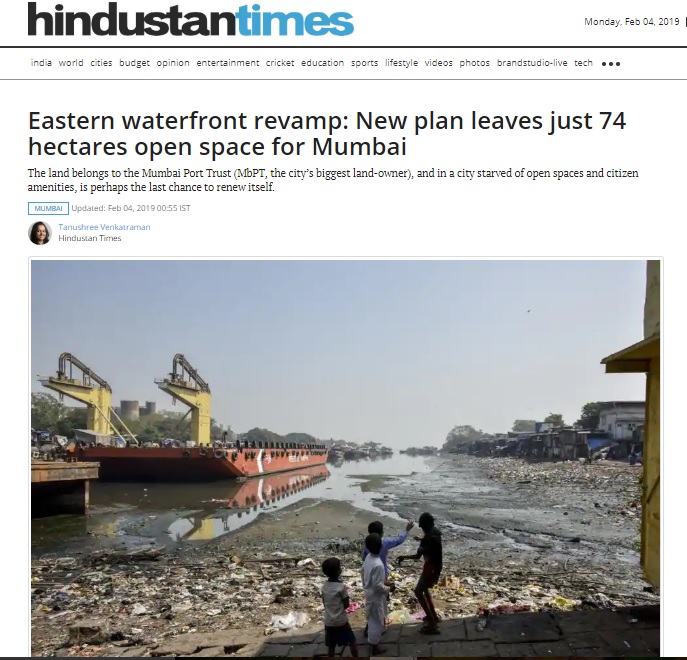Open the brandstudio-live section
The width and height of the screenshot is (687, 660).
[532, 63]
